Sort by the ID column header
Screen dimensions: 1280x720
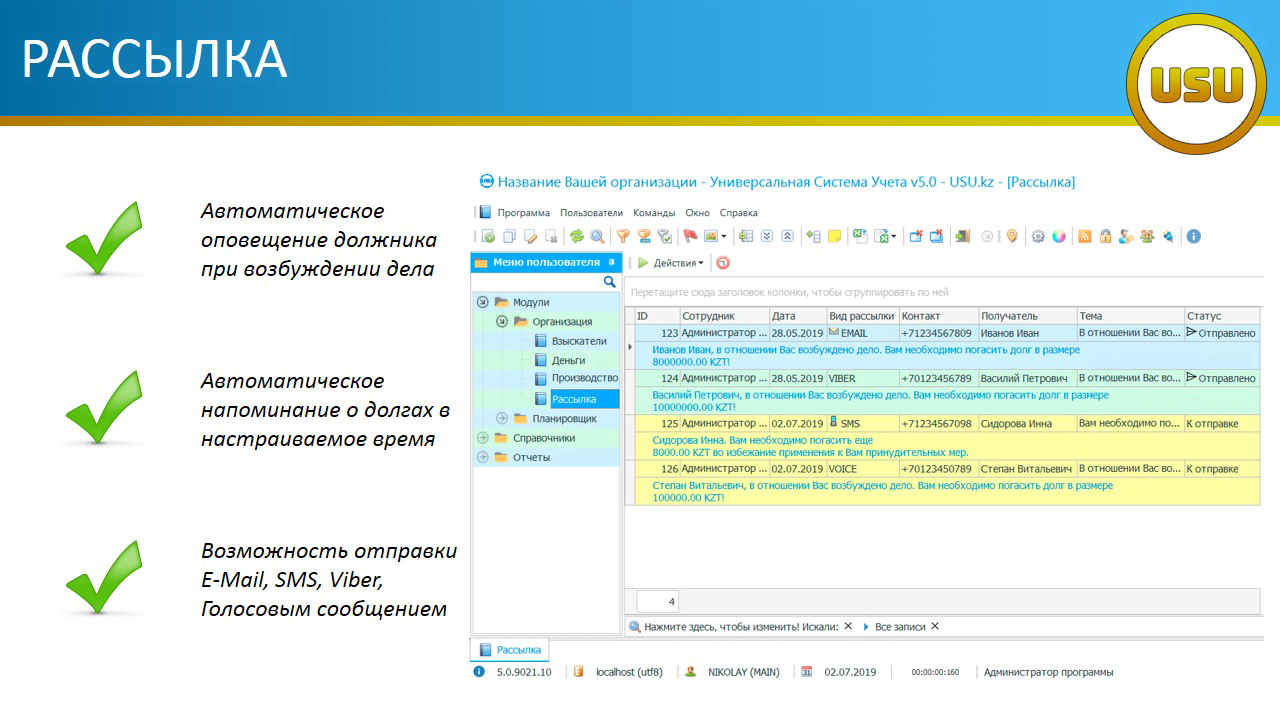click(x=657, y=316)
